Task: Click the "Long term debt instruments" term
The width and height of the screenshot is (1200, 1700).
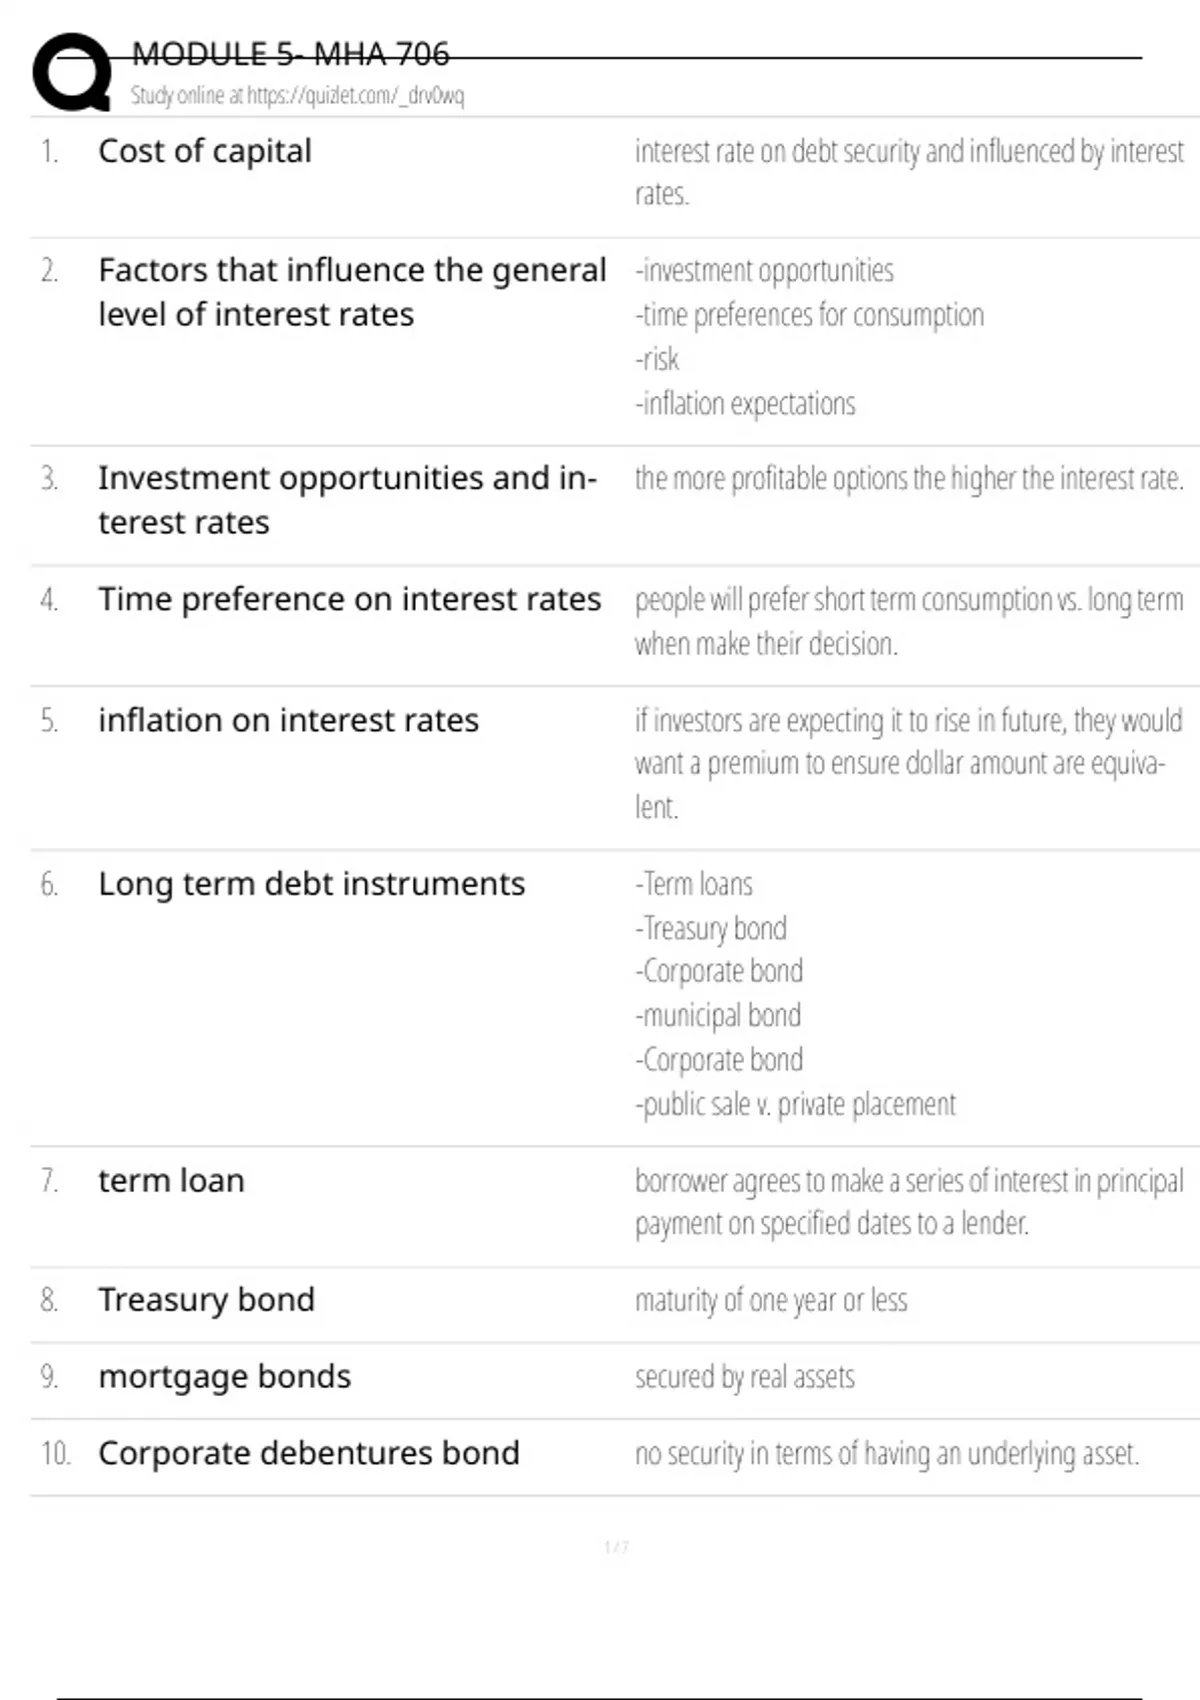Action: coord(311,884)
